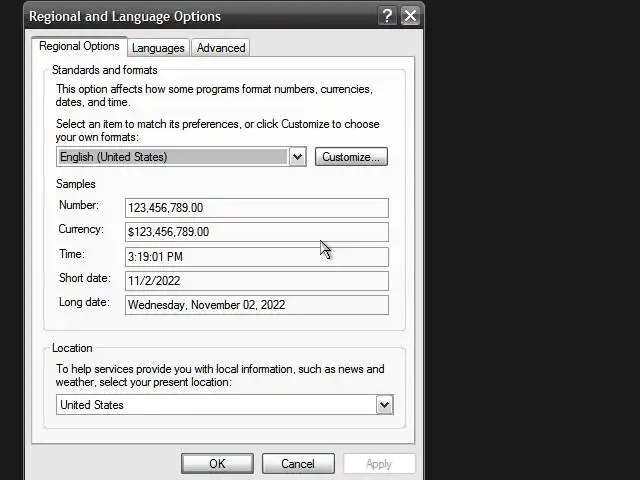Click the dialog title "Regional and Language Options"
640x480 pixels.
tap(125, 16)
